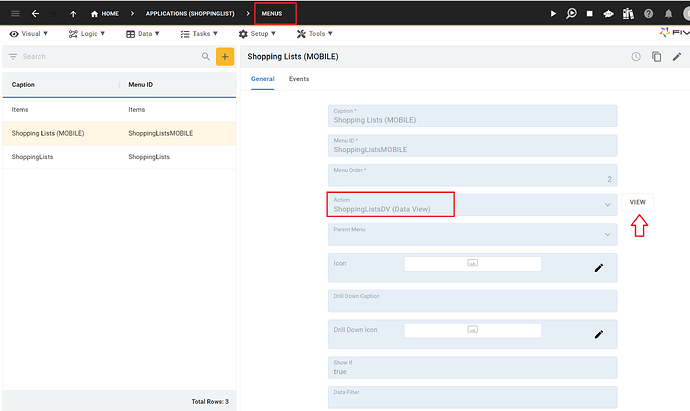The width and height of the screenshot is (690, 411).
Task: Edit record with pencil icon in header
Action: click(x=677, y=56)
